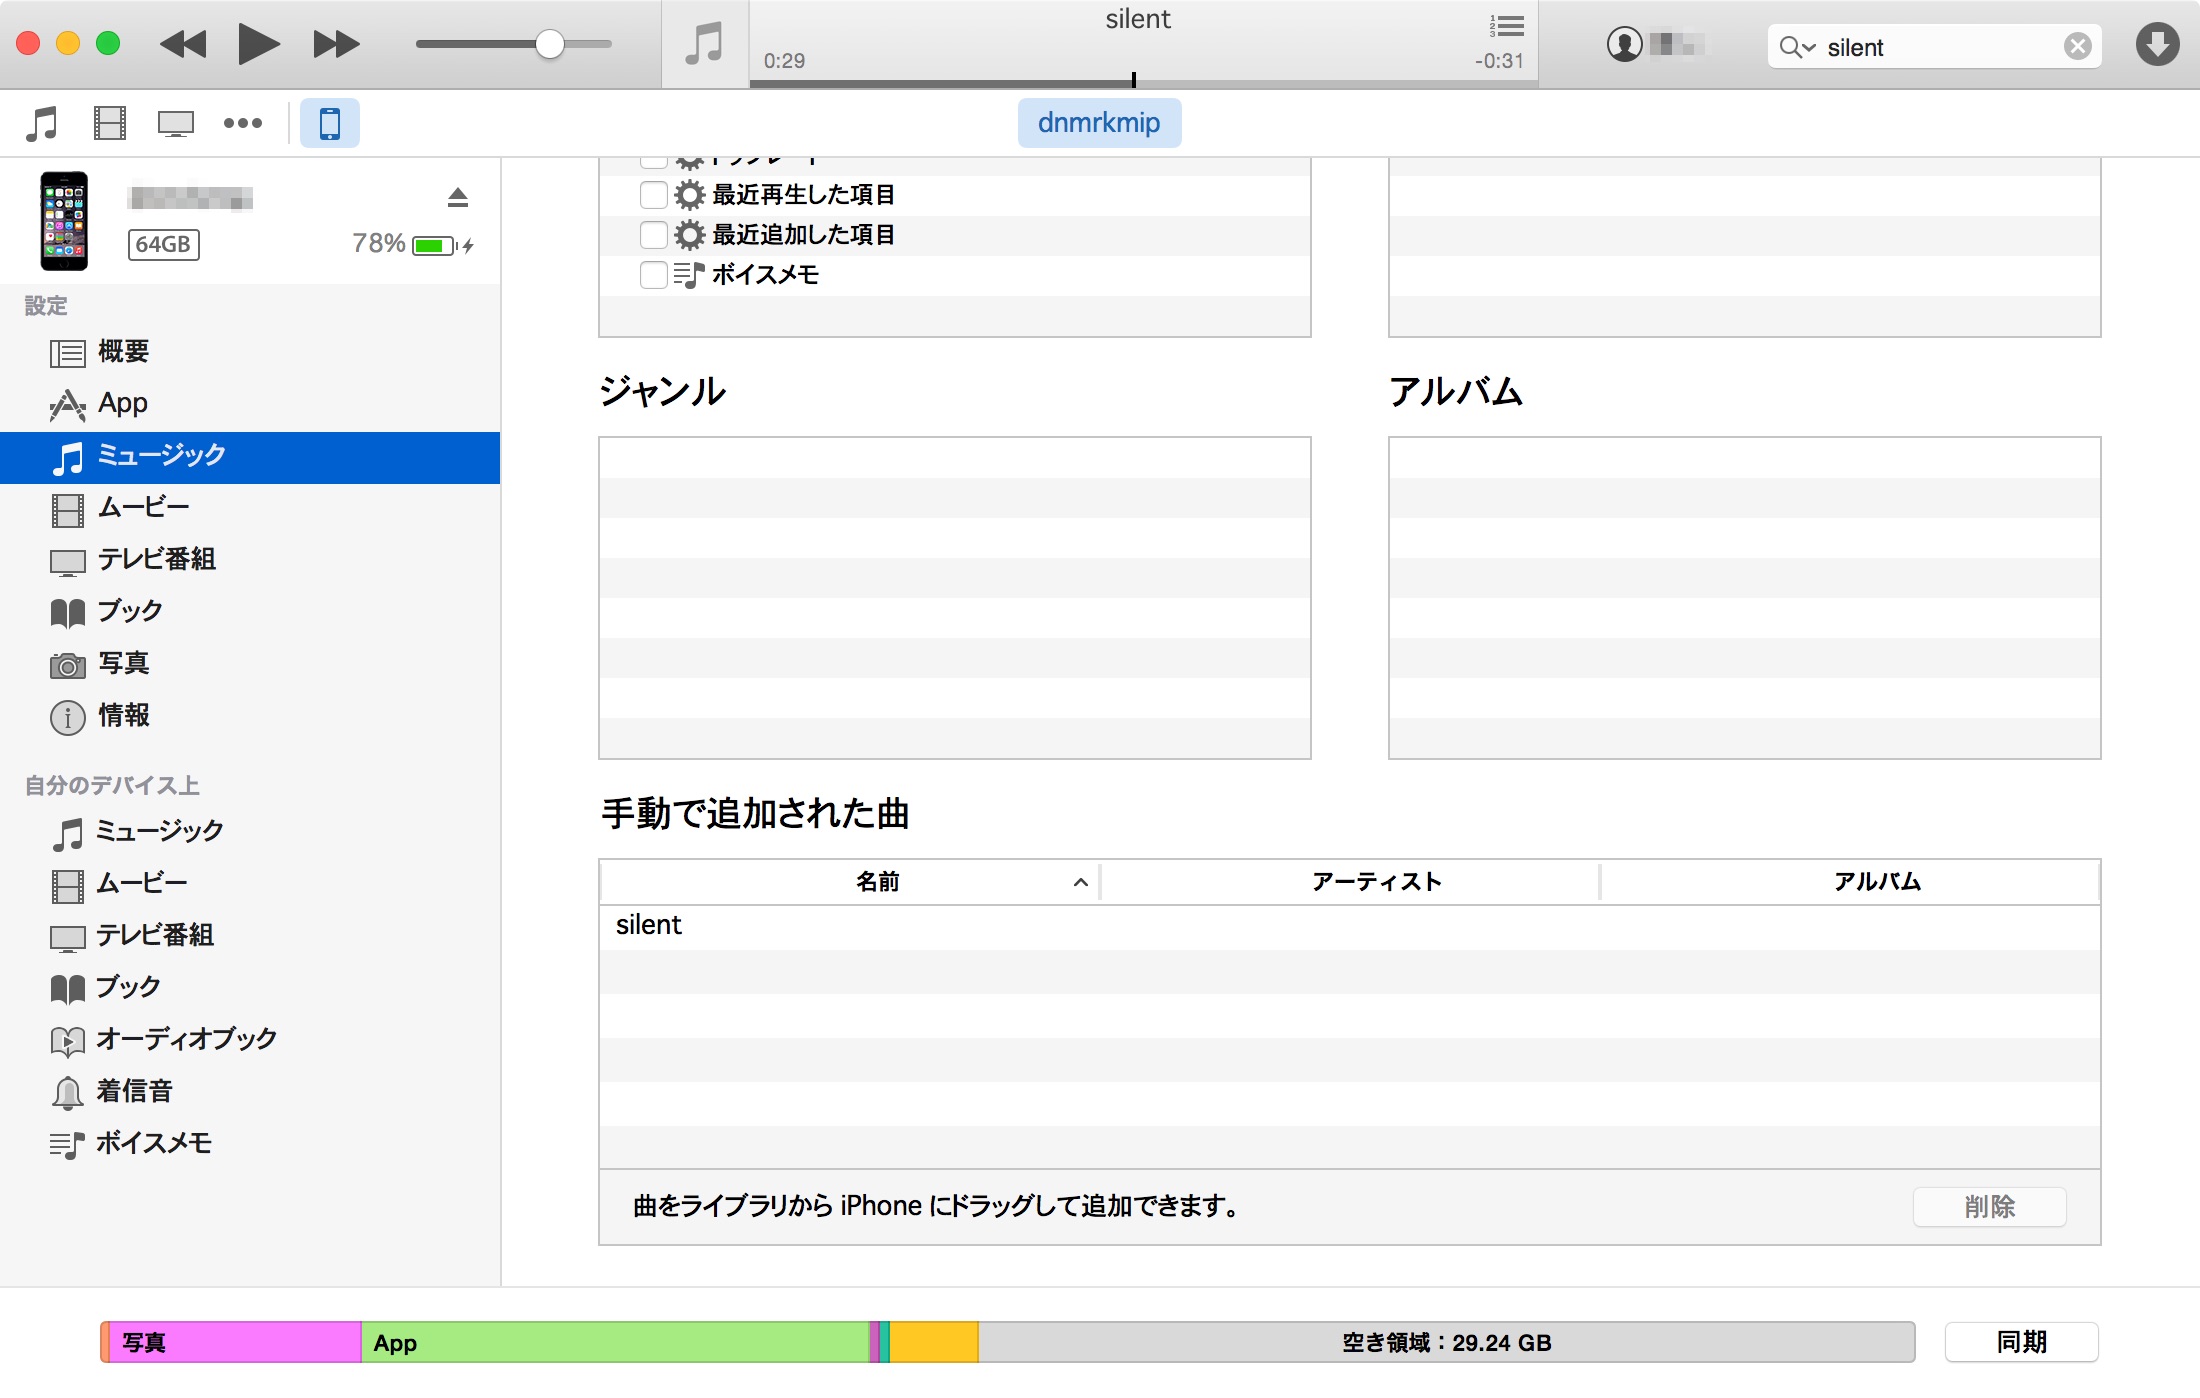This screenshot has width=2200, height=1398.
Task: Check the ボイスメモ playlist checkbox
Action: click(653, 274)
